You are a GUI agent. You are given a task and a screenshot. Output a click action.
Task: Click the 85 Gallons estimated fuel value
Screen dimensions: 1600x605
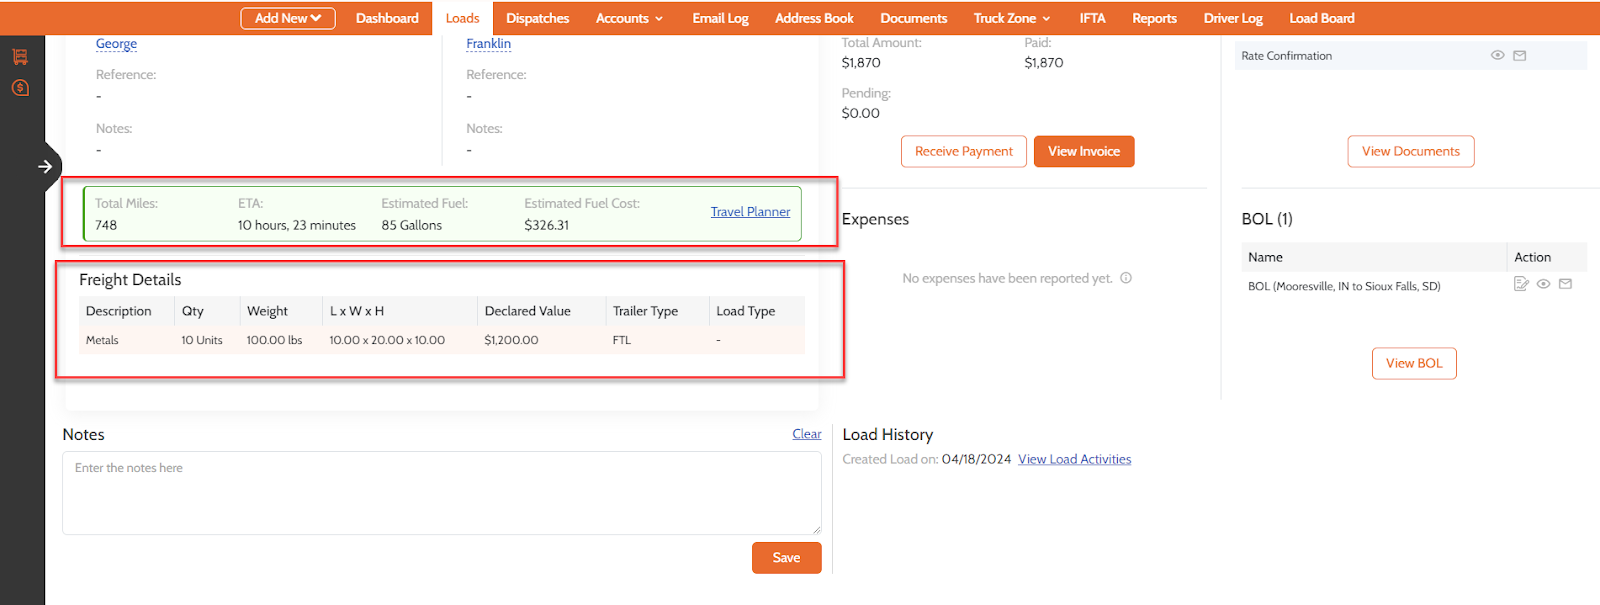(x=411, y=225)
